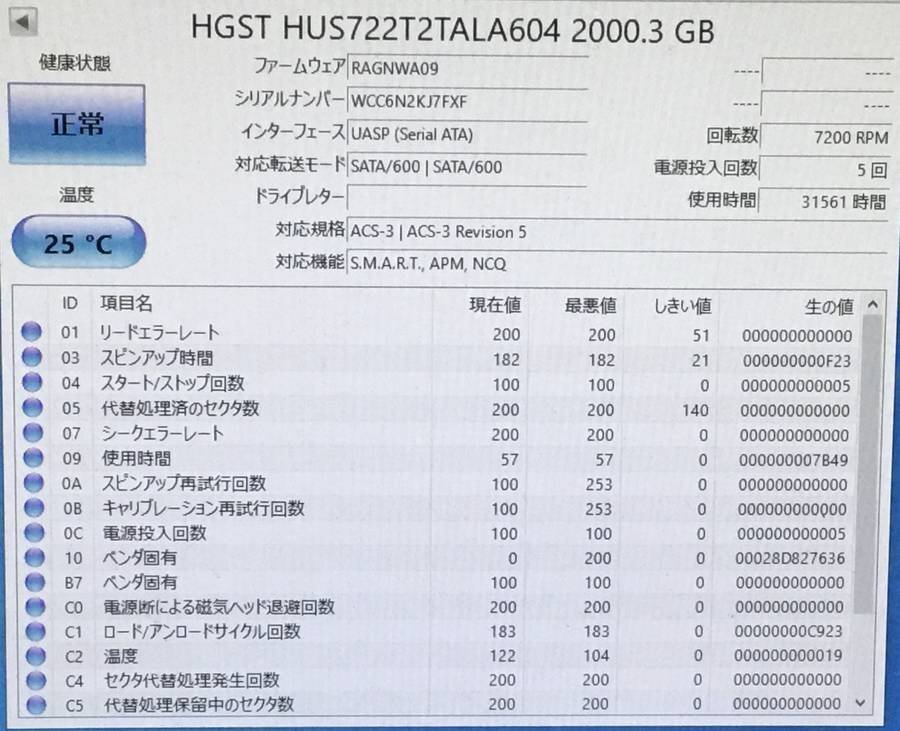Click status circle for ID C0 row
This screenshot has width=900, height=731.
pos(35,606)
